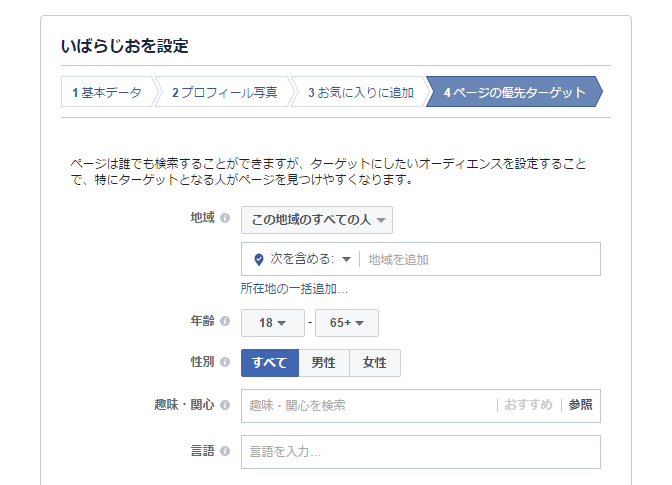This screenshot has width=672, height=485.
Task: Click info icon next to 言語 label
Action: point(225,451)
